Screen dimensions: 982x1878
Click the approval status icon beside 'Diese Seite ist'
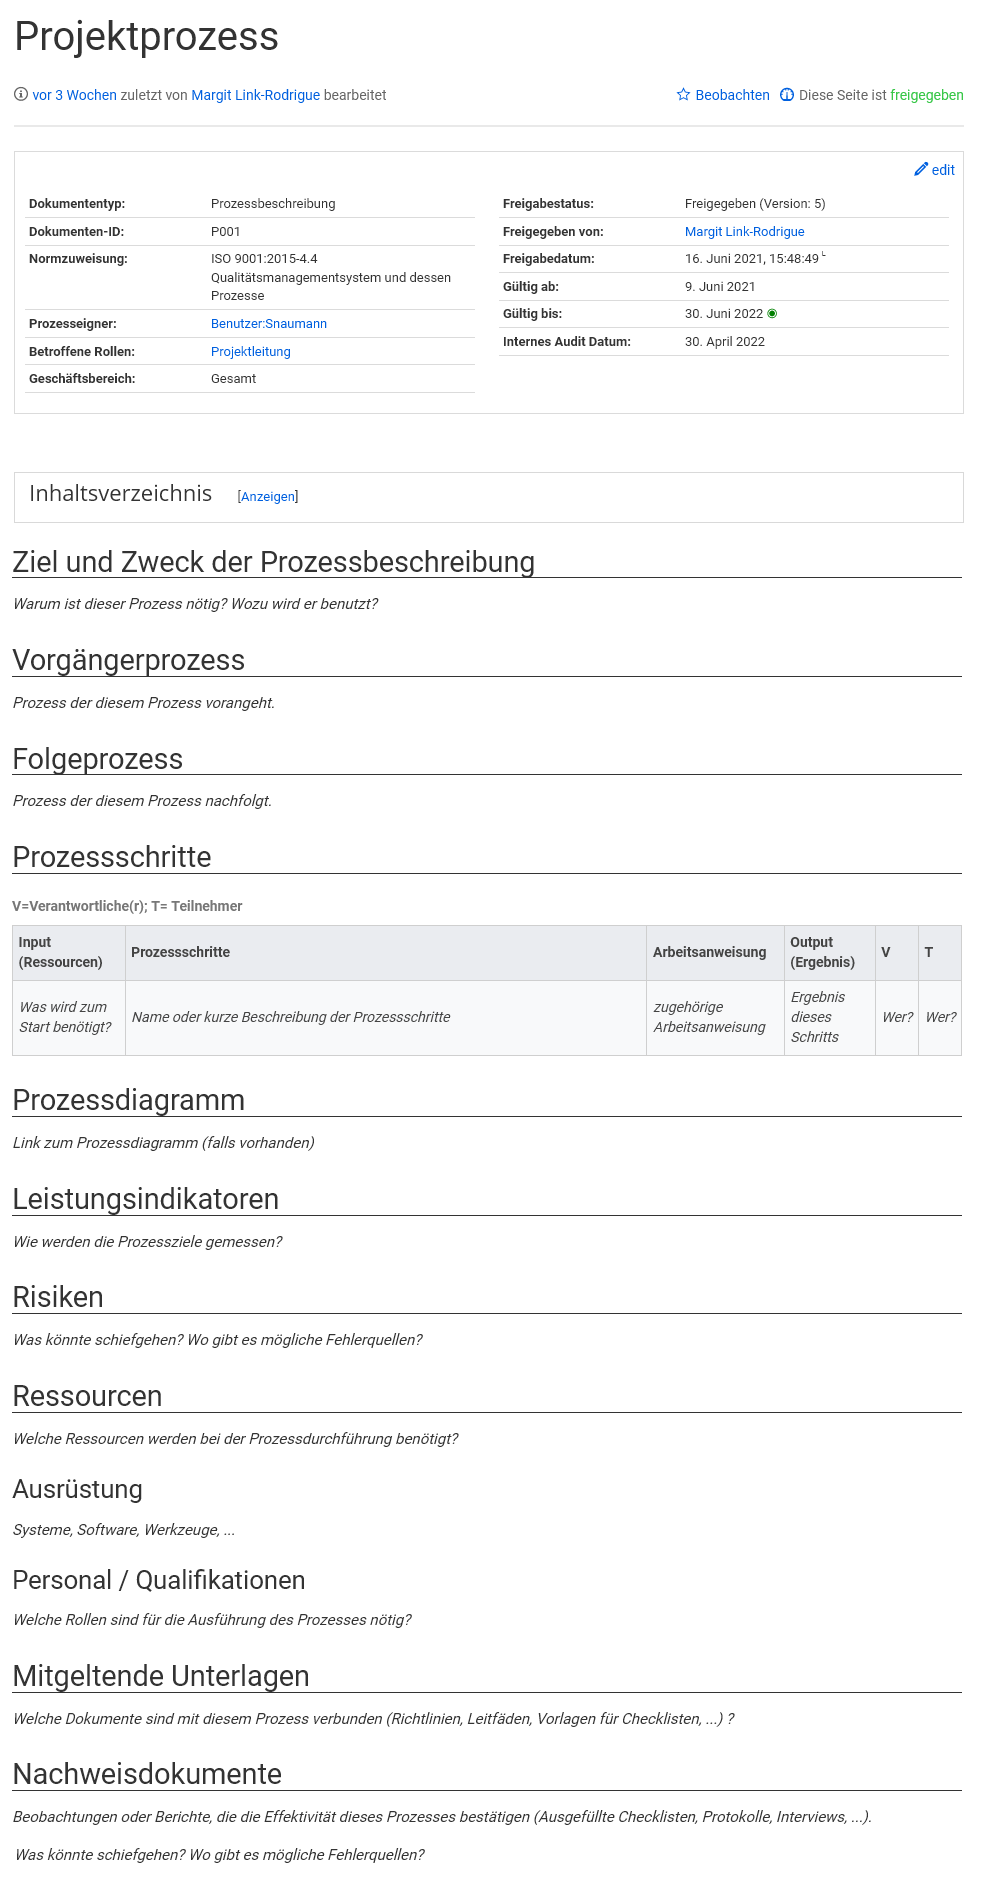787,95
